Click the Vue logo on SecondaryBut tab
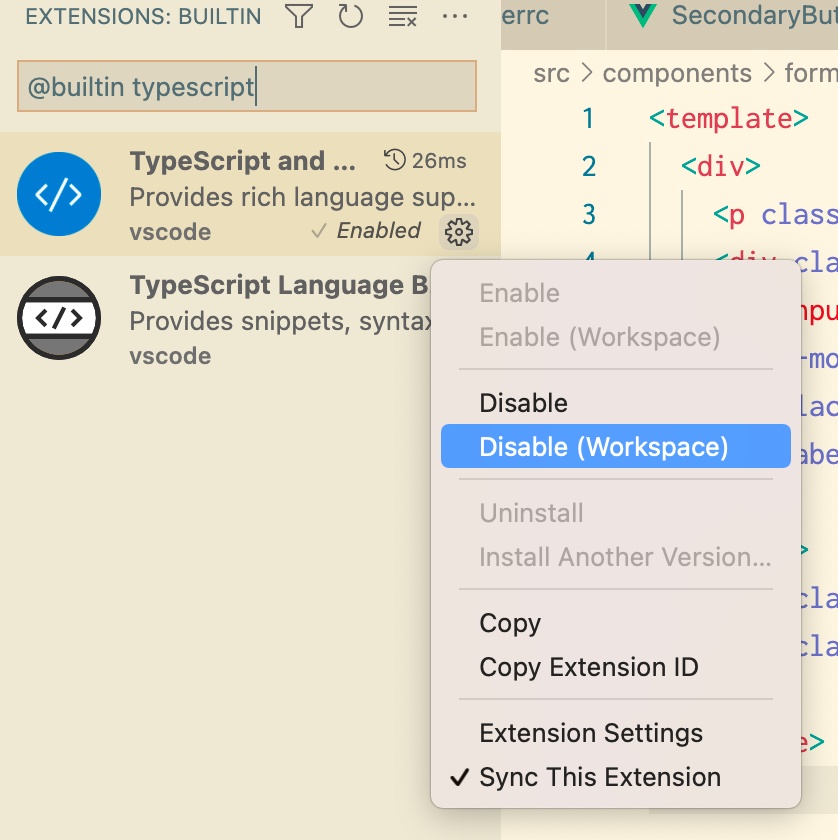 tap(642, 16)
